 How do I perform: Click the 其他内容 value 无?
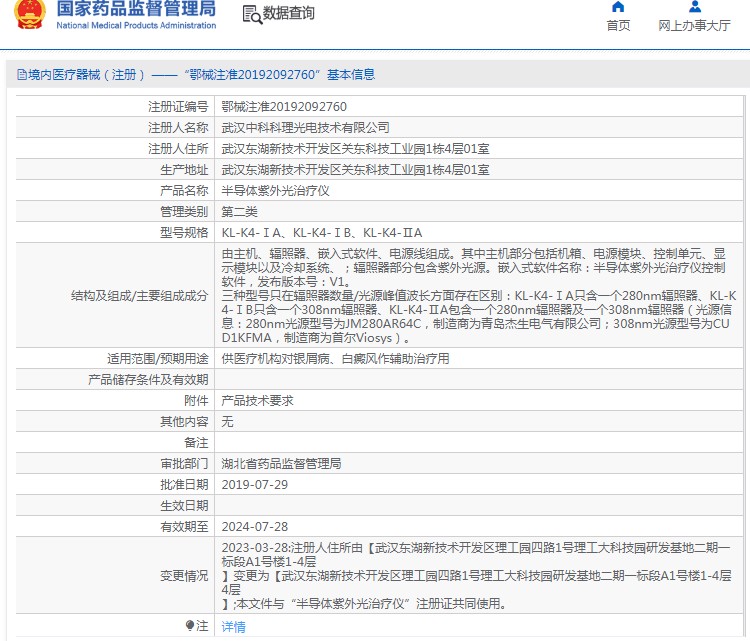coord(227,422)
